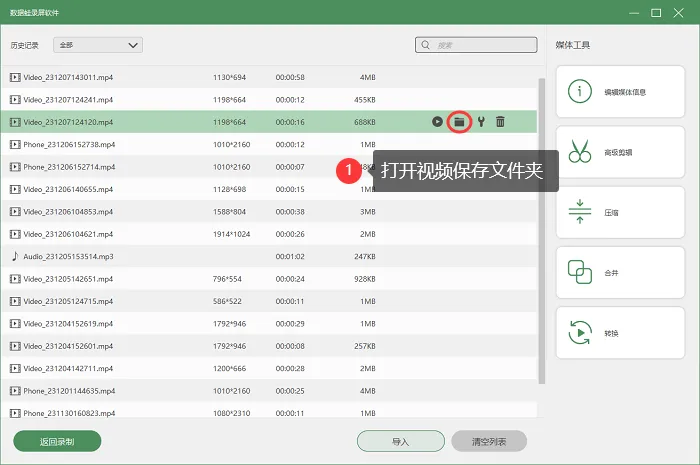Select Video_231204152601.mp4 row

[x=269, y=346]
